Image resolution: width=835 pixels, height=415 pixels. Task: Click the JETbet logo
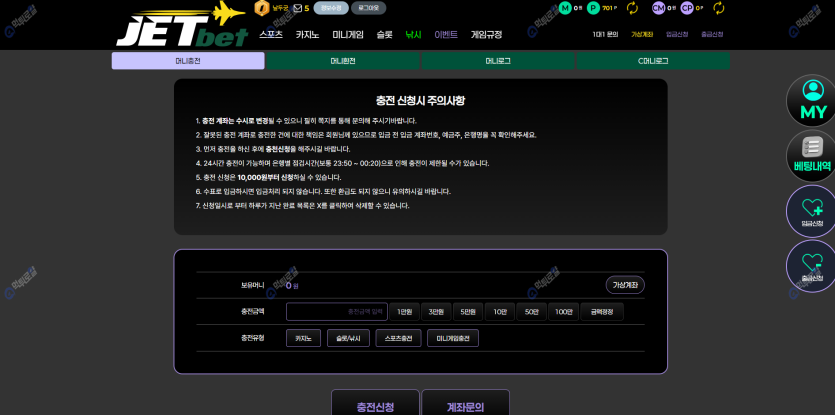coord(181,26)
